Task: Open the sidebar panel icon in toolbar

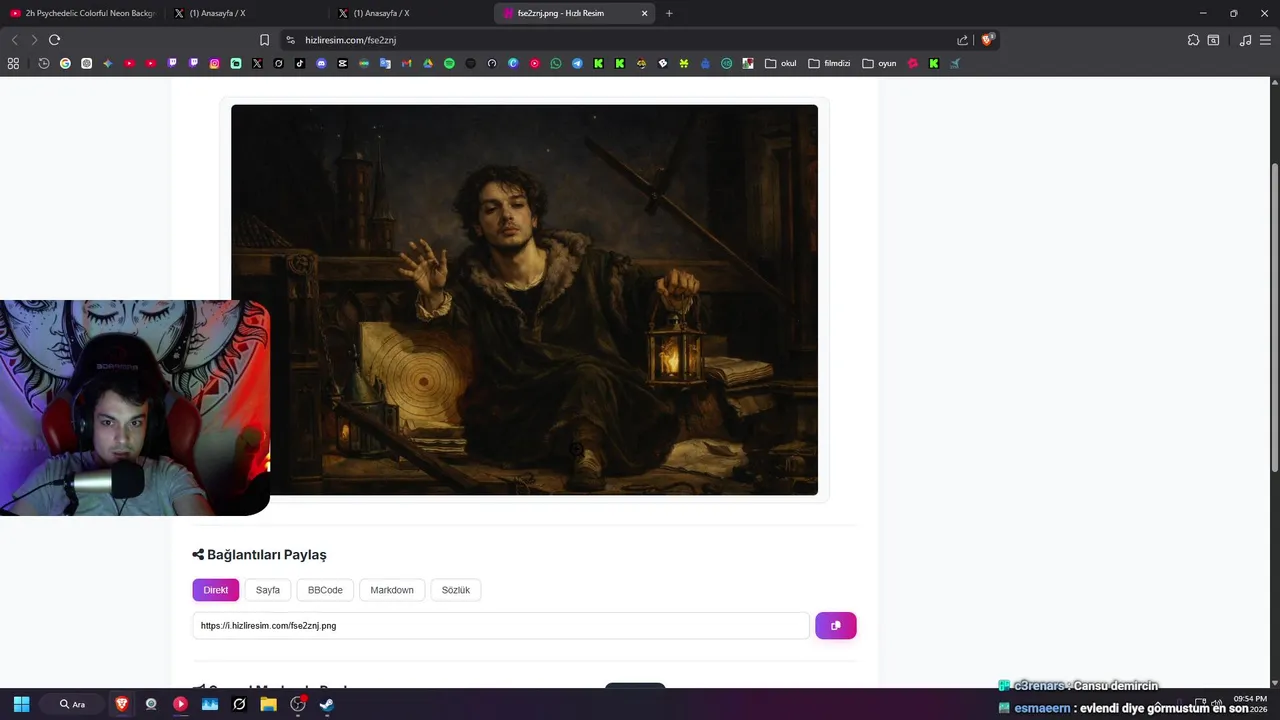Action: (x=1213, y=40)
